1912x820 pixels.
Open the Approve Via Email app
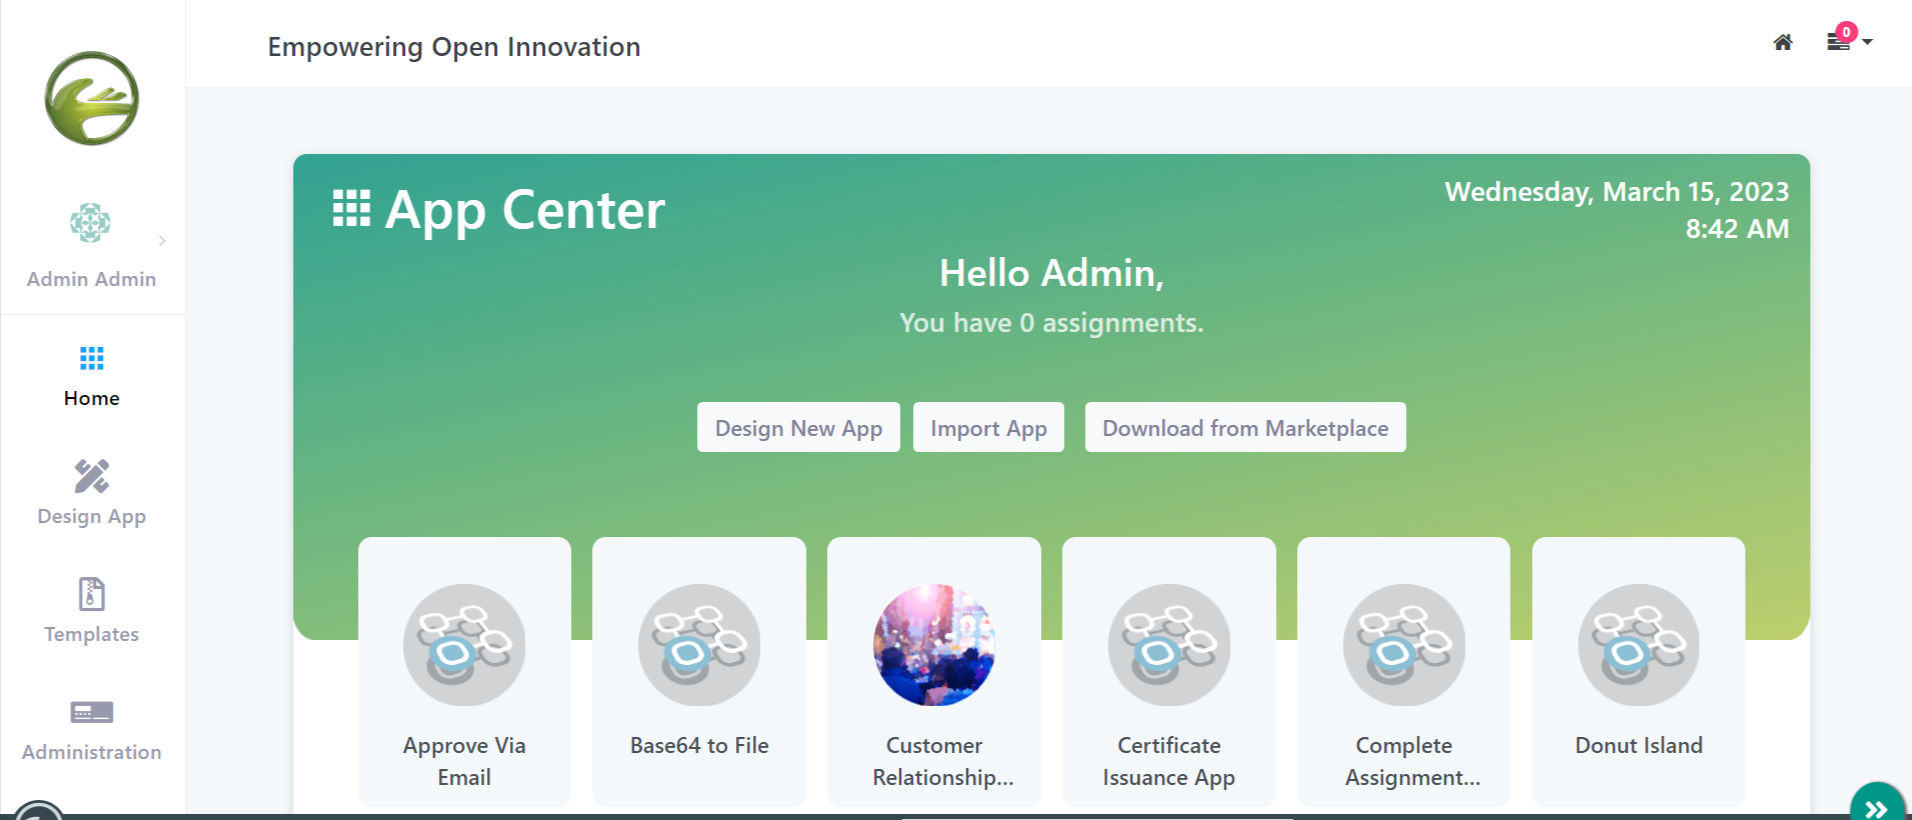464,671
